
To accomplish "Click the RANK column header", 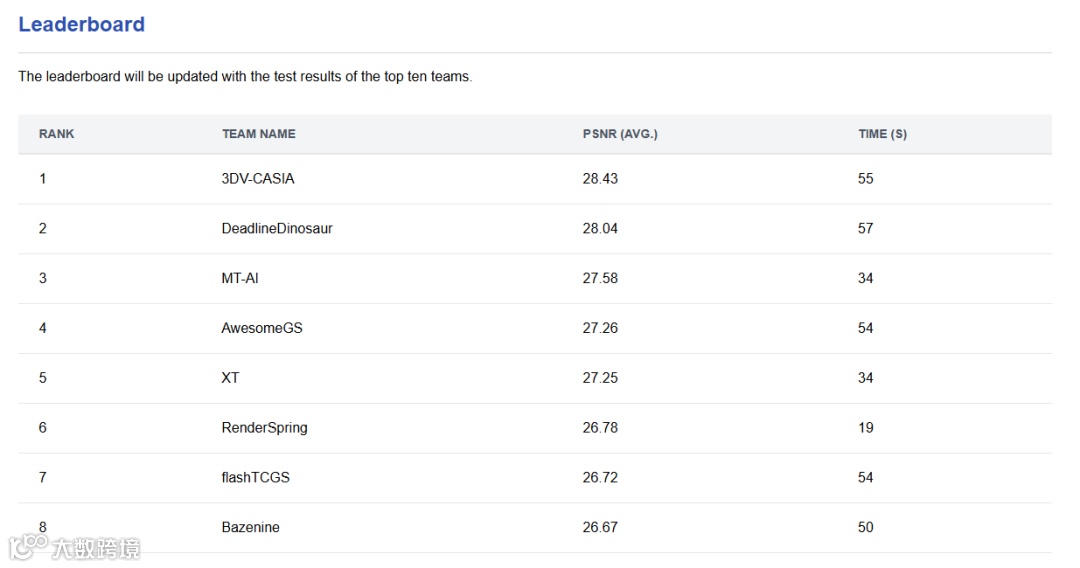I will (x=57, y=134).
